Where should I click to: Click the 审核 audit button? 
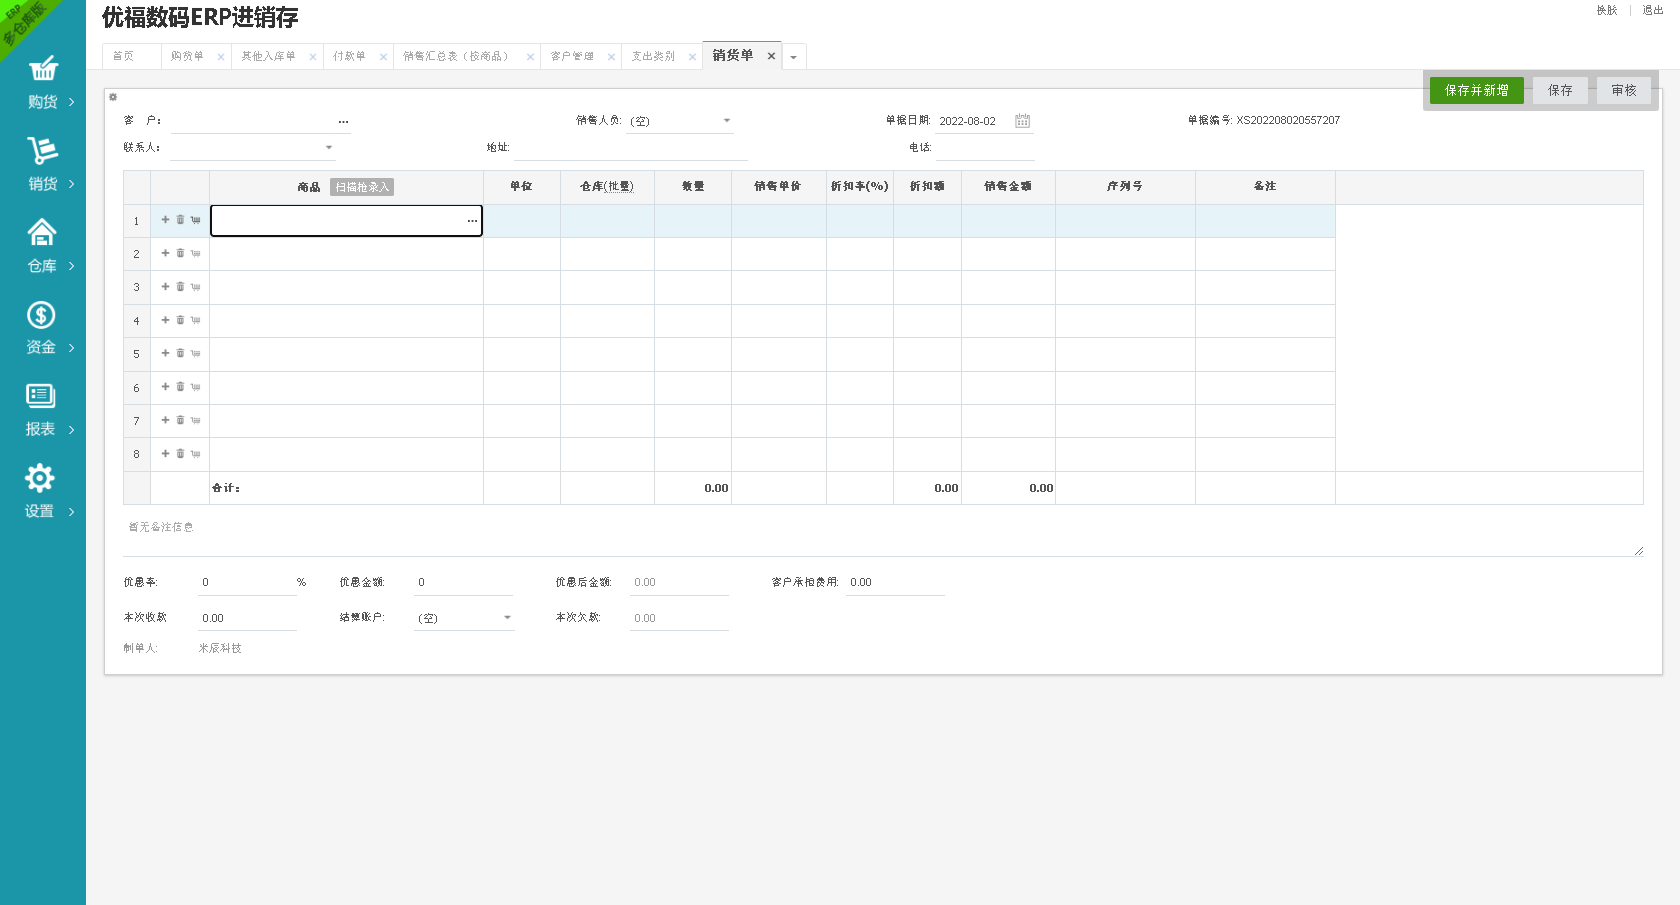[1623, 91]
